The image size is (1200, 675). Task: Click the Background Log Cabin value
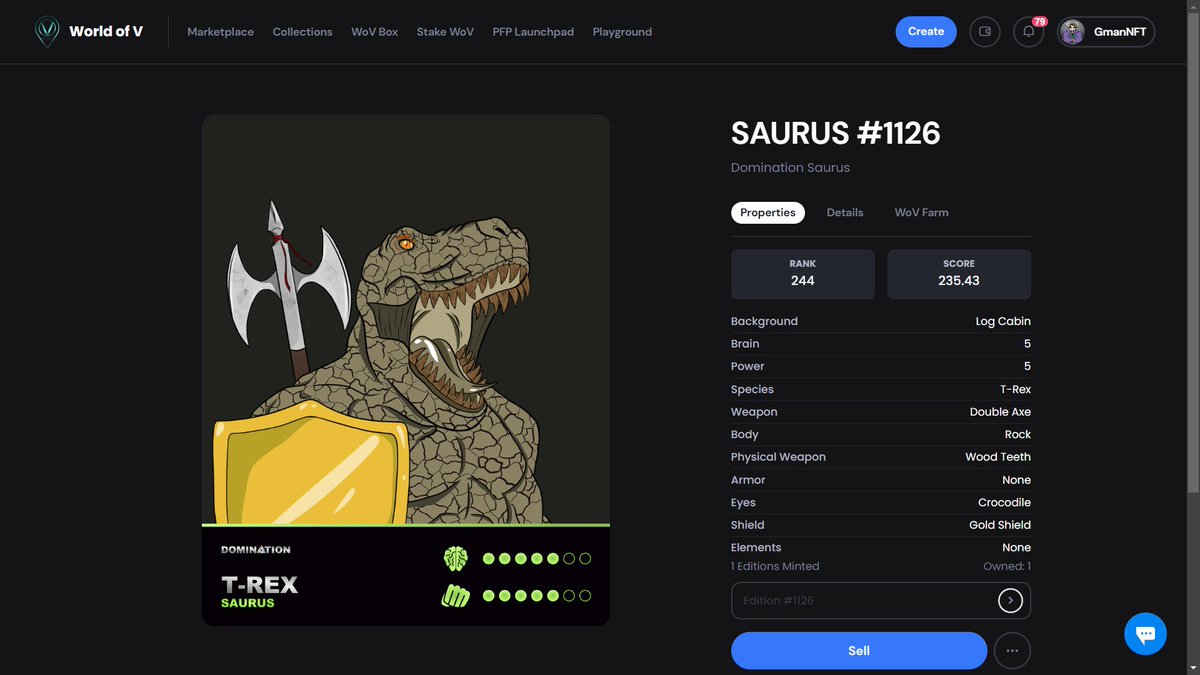click(x=1003, y=321)
